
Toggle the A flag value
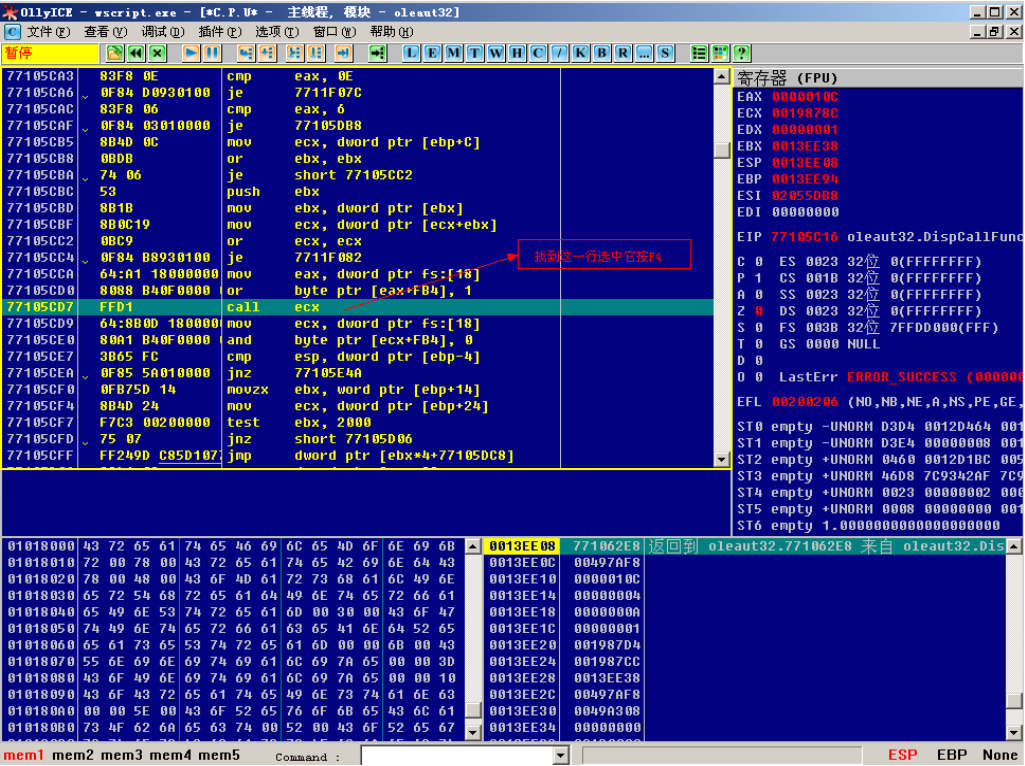tap(758, 295)
